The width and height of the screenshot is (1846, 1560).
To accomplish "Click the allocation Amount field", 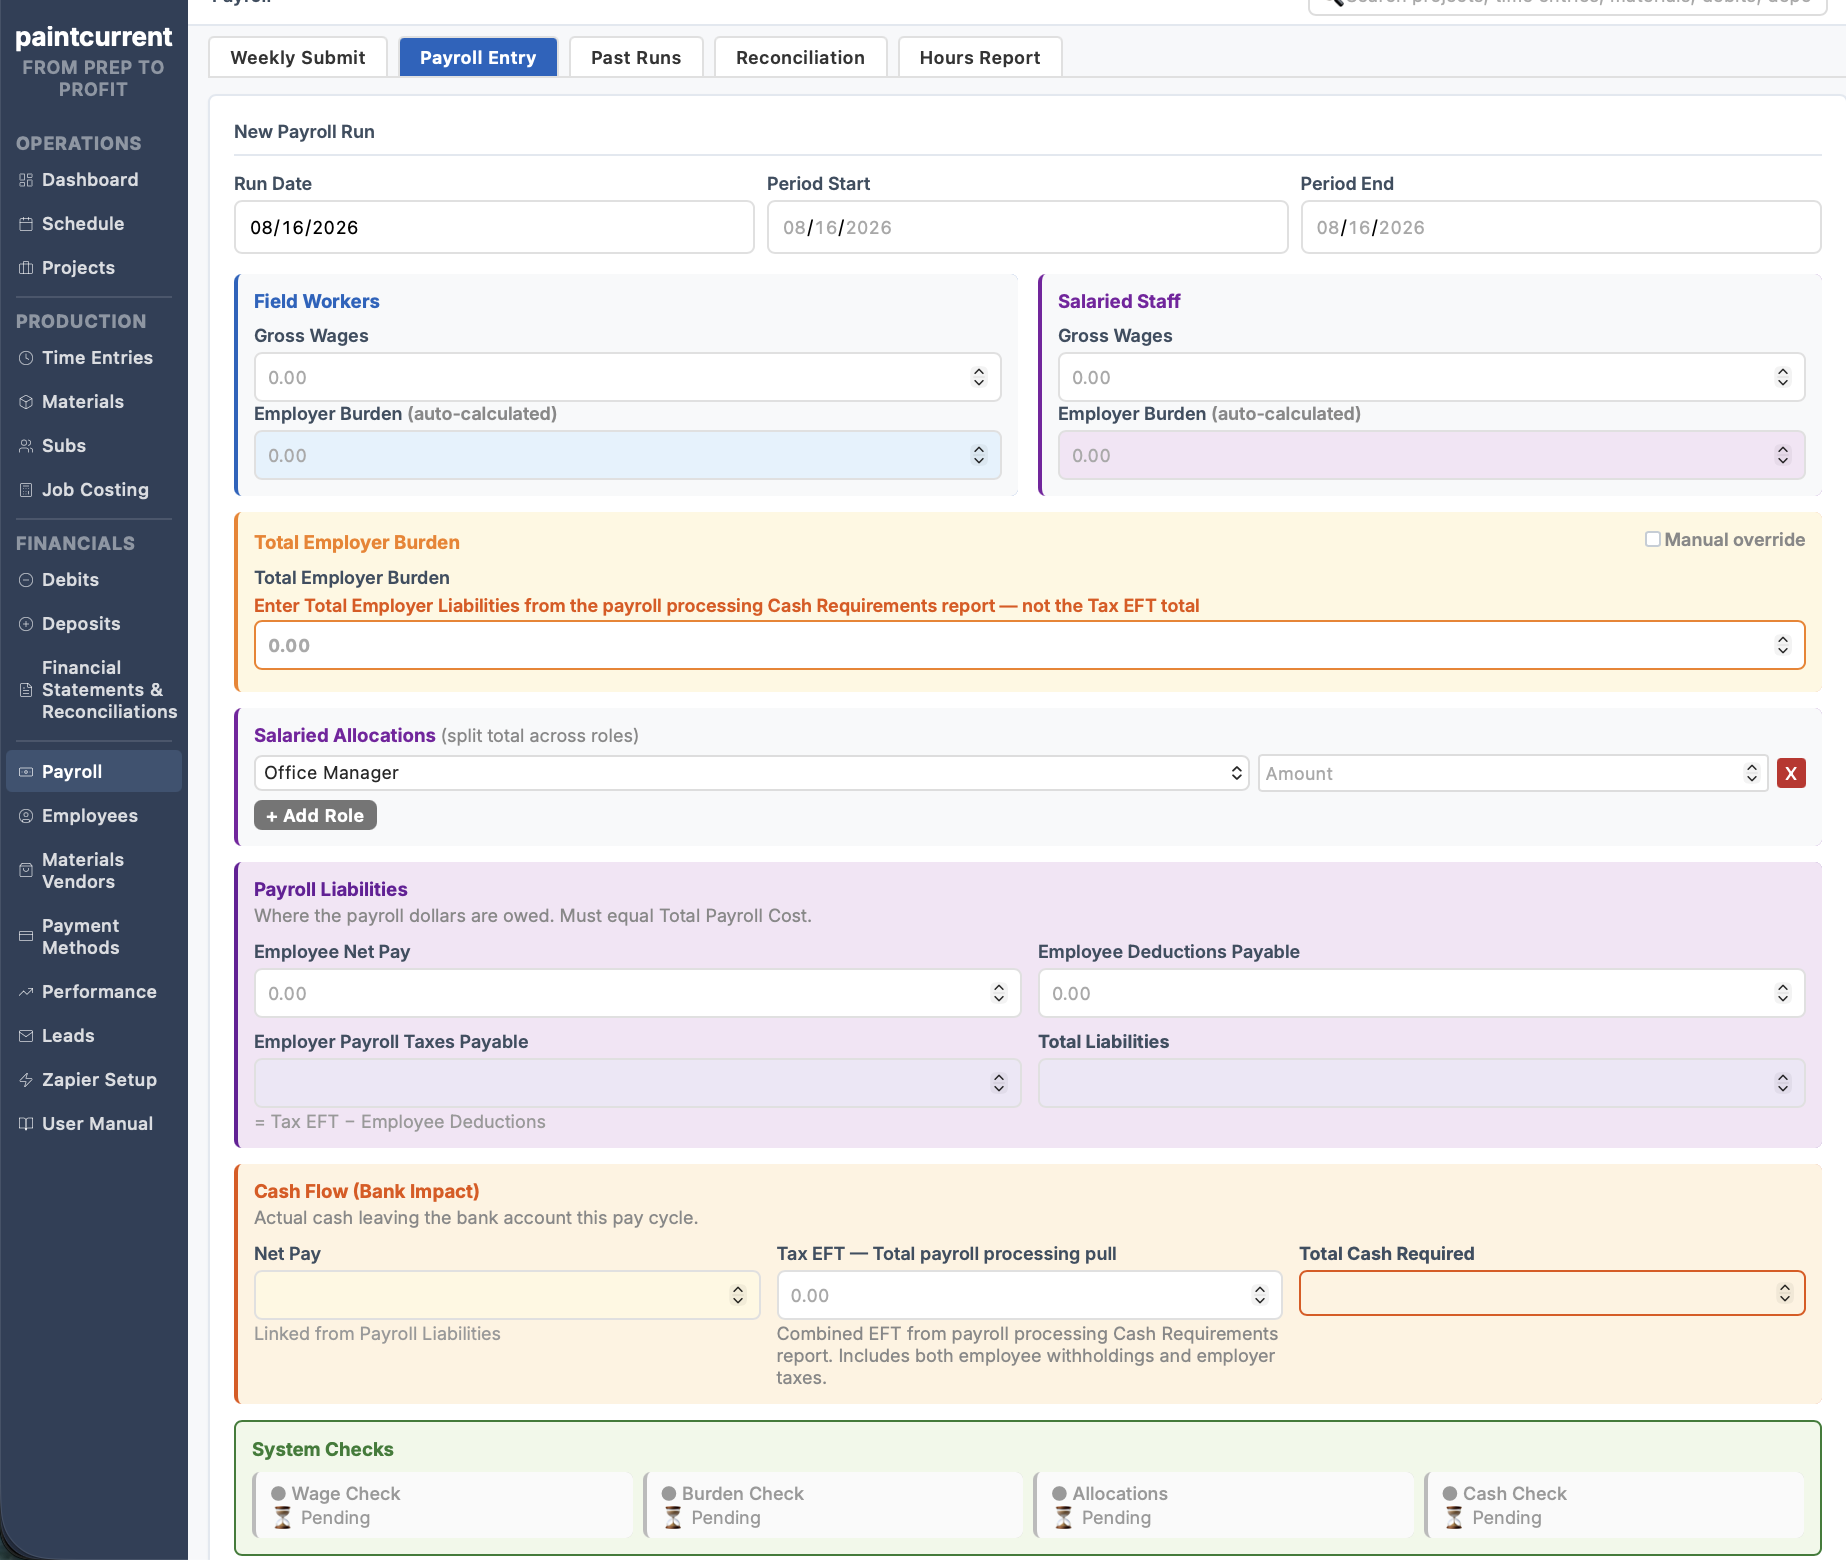I will click(x=1513, y=773).
